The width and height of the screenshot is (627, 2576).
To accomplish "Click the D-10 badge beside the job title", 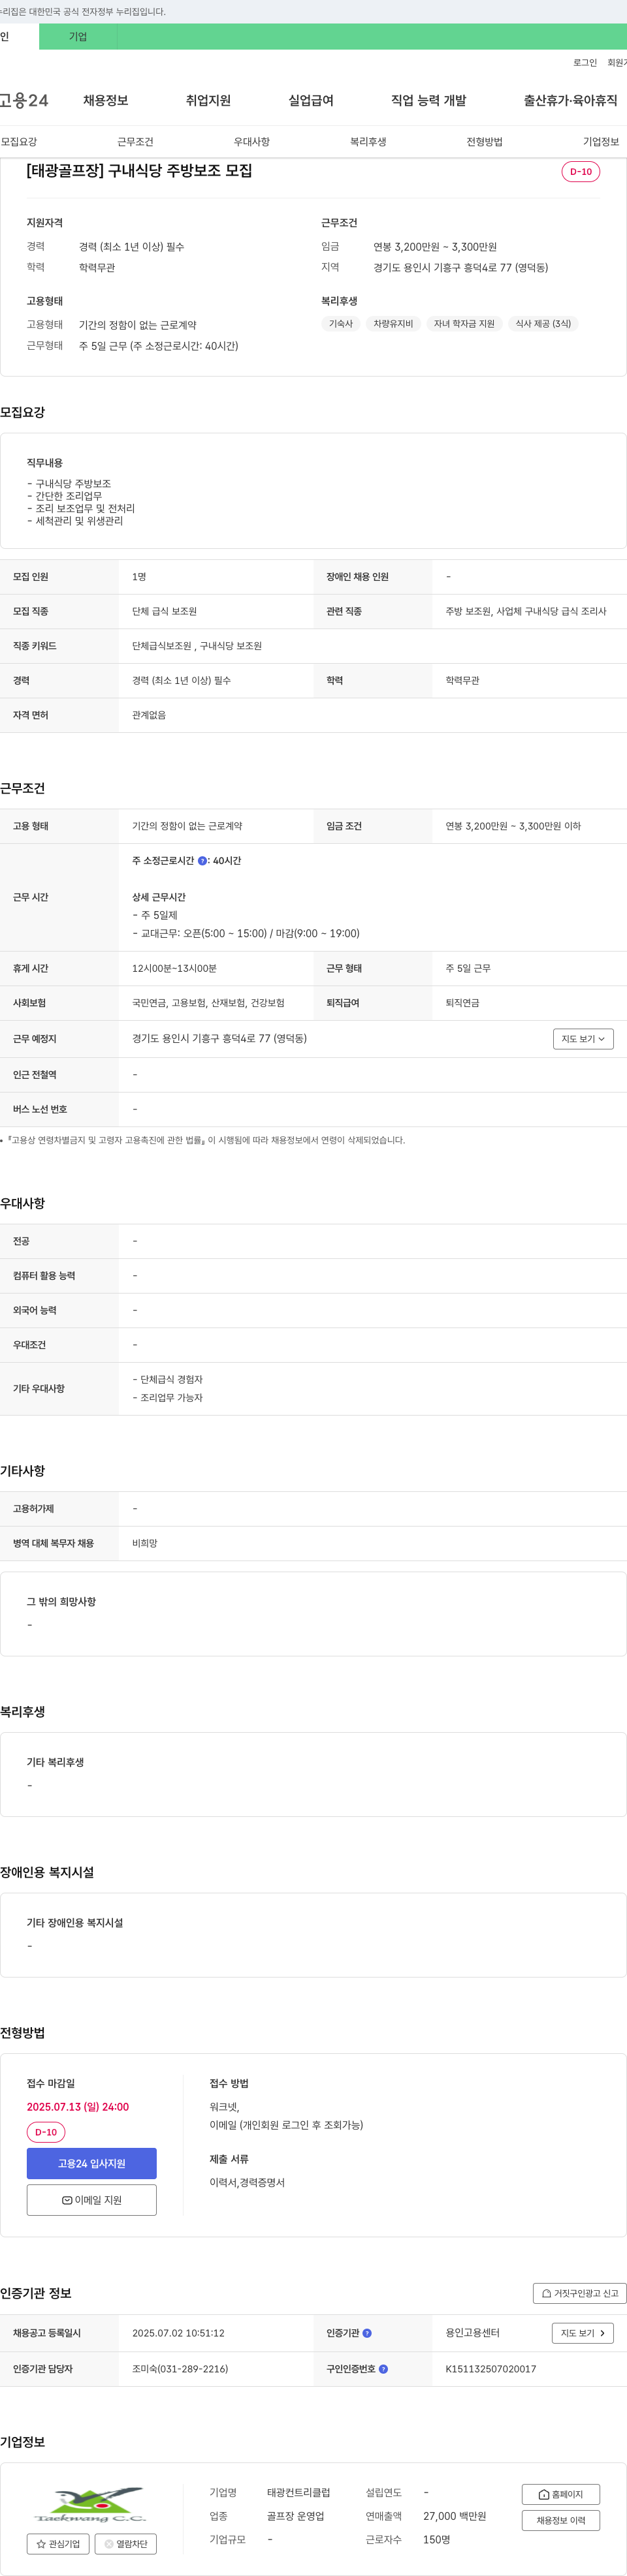I will click(581, 172).
